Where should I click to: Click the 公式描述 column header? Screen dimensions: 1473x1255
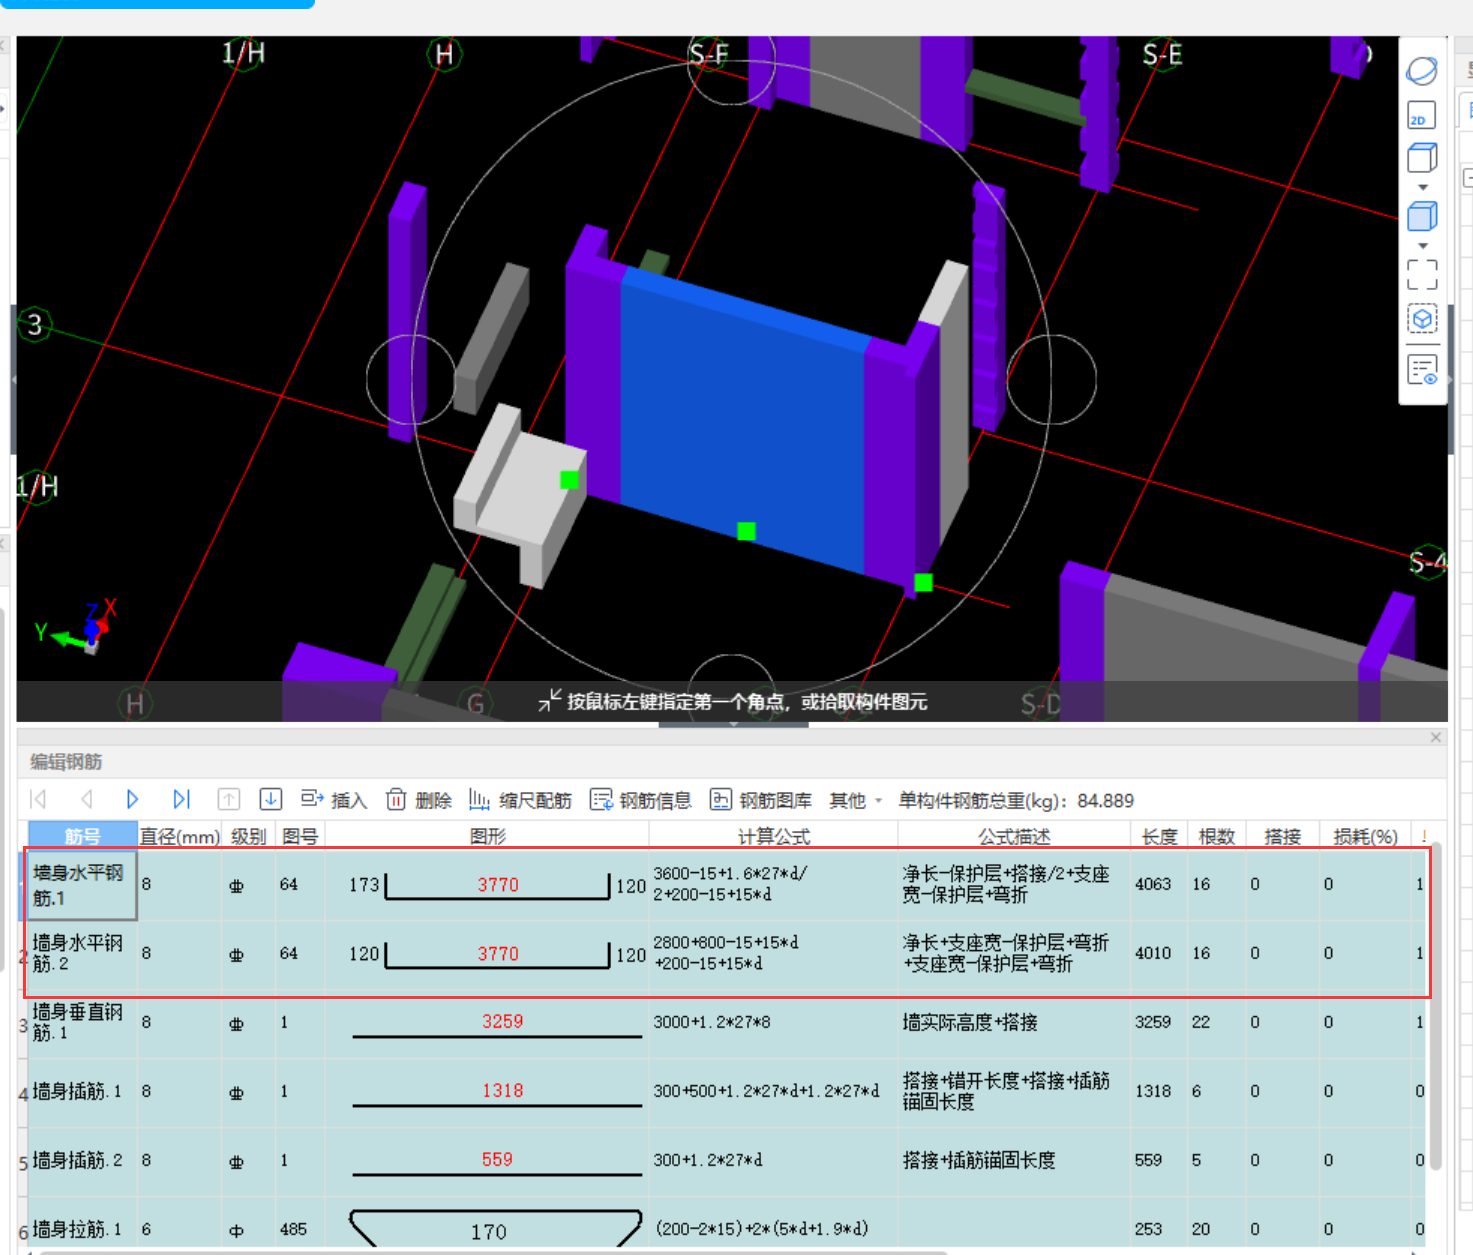(1014, 836)
